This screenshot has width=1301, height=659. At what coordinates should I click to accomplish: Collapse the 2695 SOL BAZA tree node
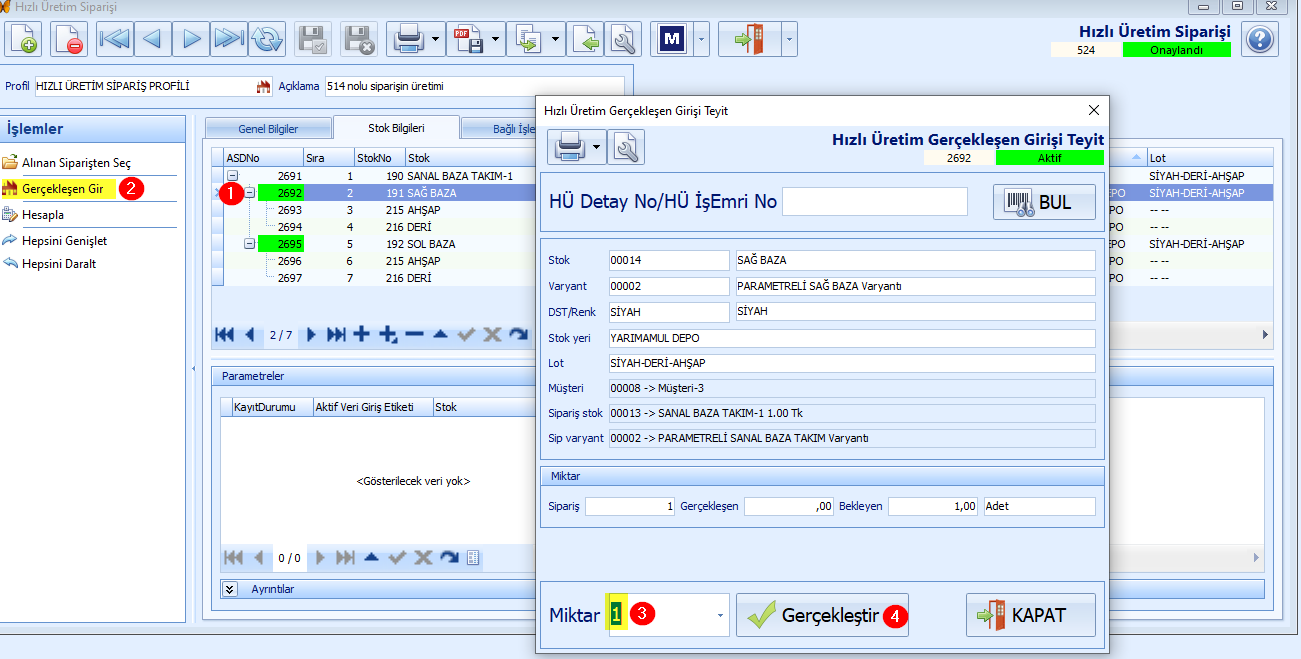250,244
